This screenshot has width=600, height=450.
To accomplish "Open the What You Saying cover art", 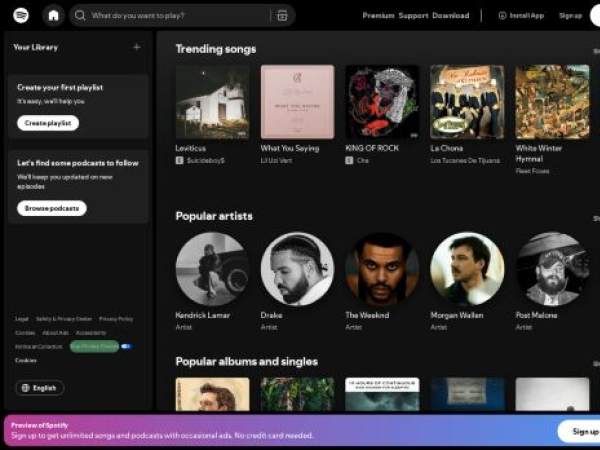I will coord(297,102).
